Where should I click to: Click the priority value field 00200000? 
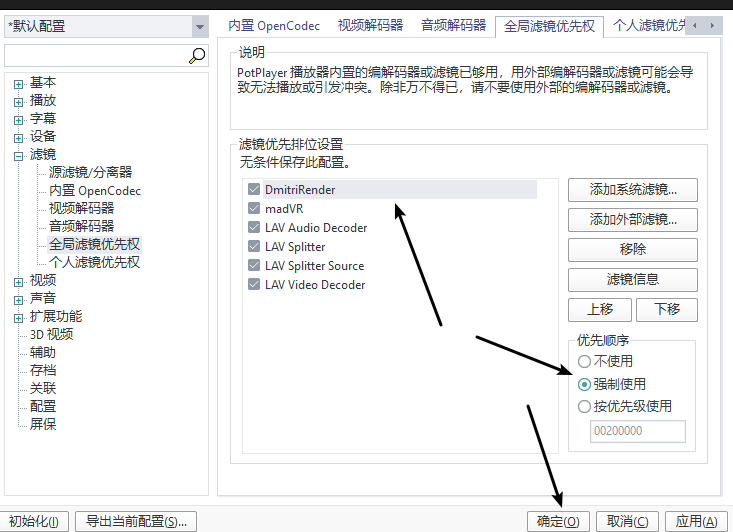tap(638, 431)
